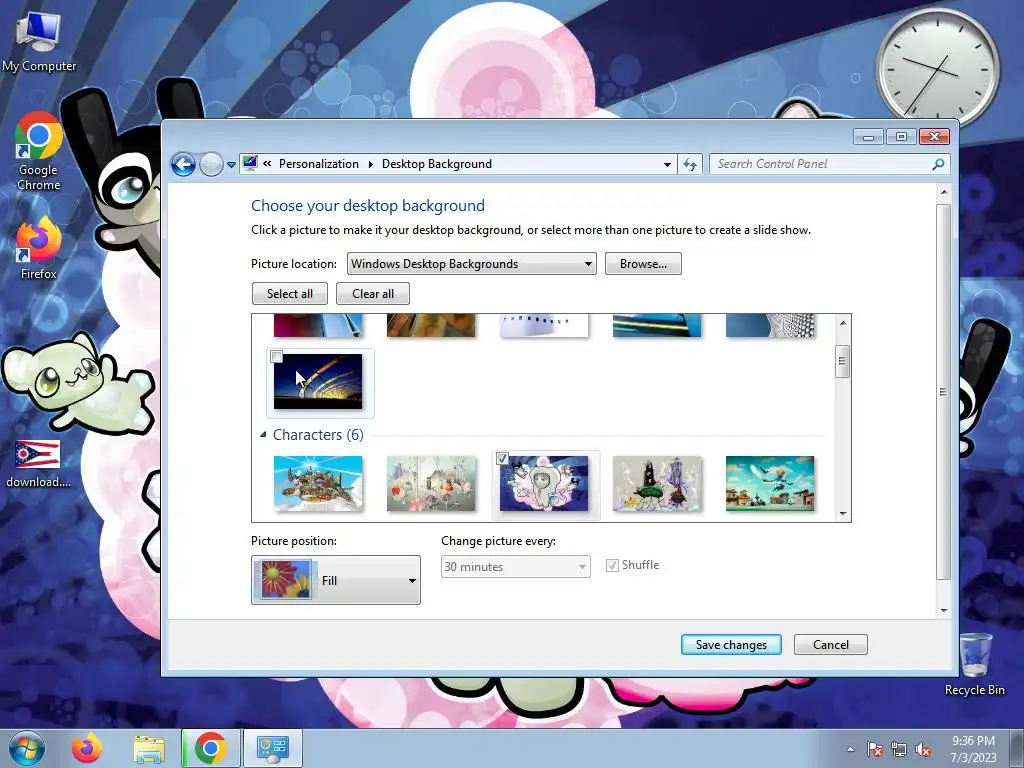Click the Browse... button
Image resolution: width=1024 pixels, height=768 pixels.
pyautogui.click(x=643, y=264)
